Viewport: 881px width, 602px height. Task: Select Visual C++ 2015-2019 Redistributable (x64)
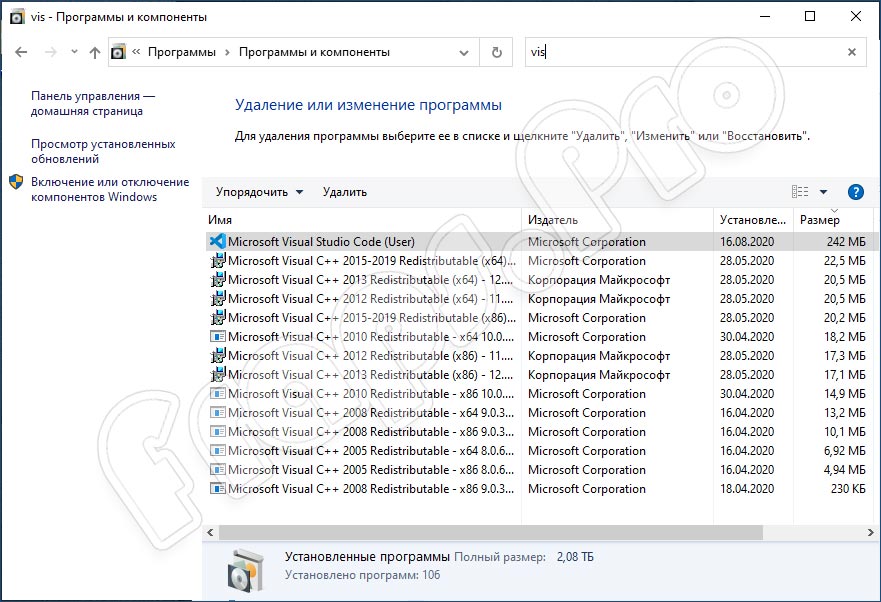(x=540, y=261)
